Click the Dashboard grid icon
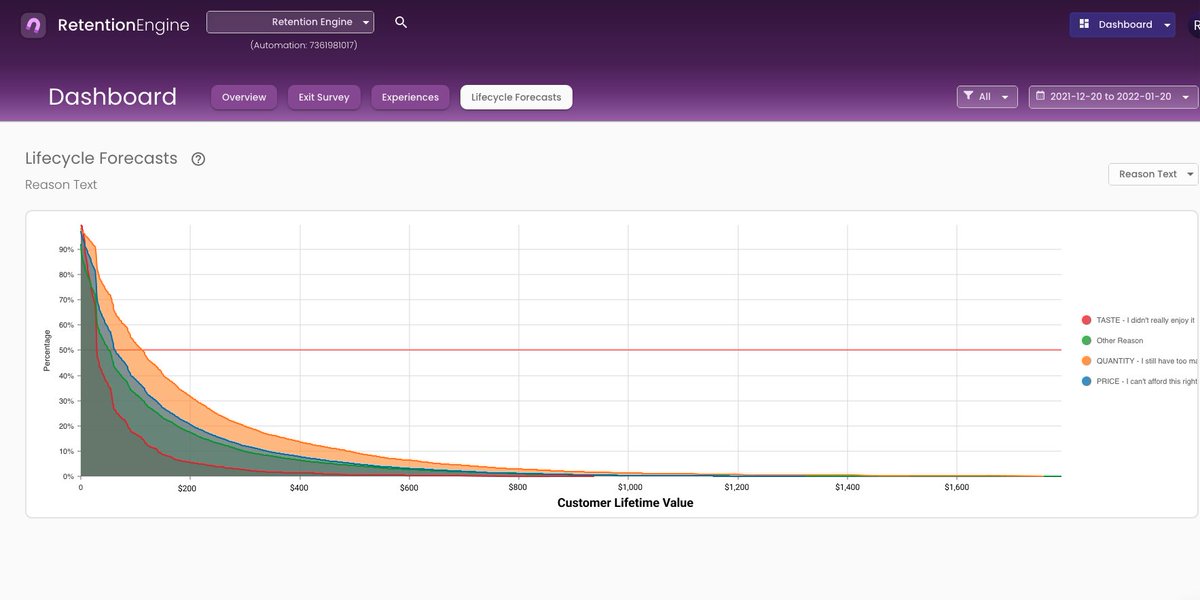The height and width of the screenshot is (600, 1200). [1084, 24]
